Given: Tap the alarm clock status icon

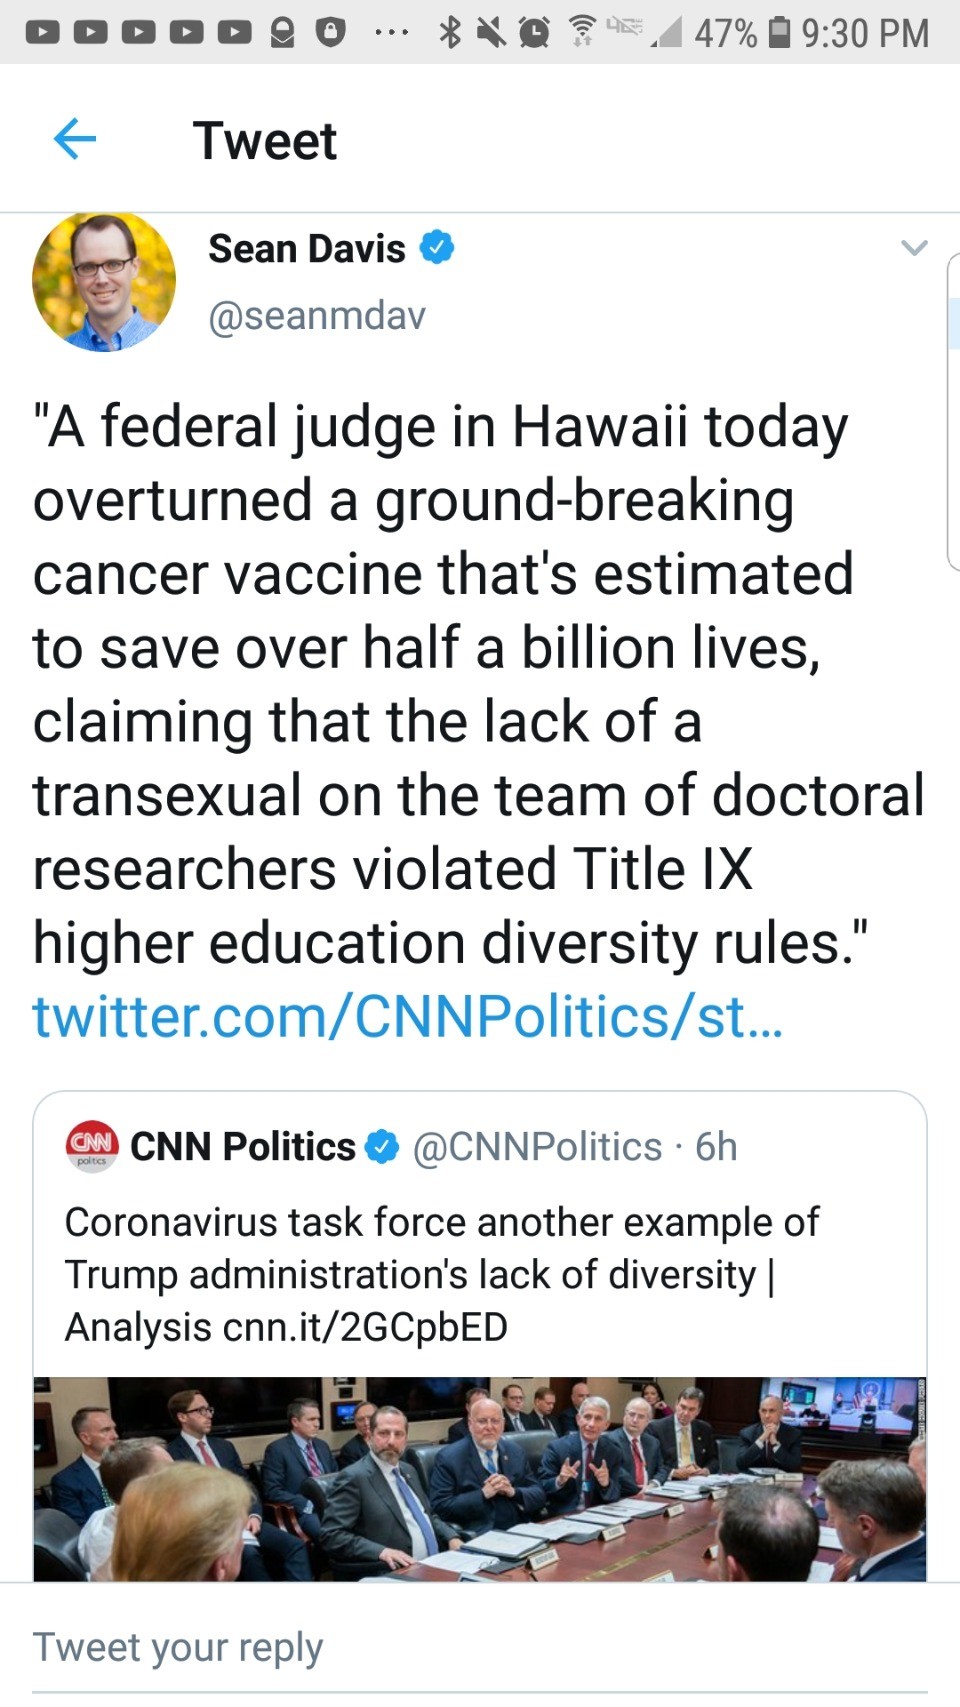Looking at the screenshot, I should (534, 33).
